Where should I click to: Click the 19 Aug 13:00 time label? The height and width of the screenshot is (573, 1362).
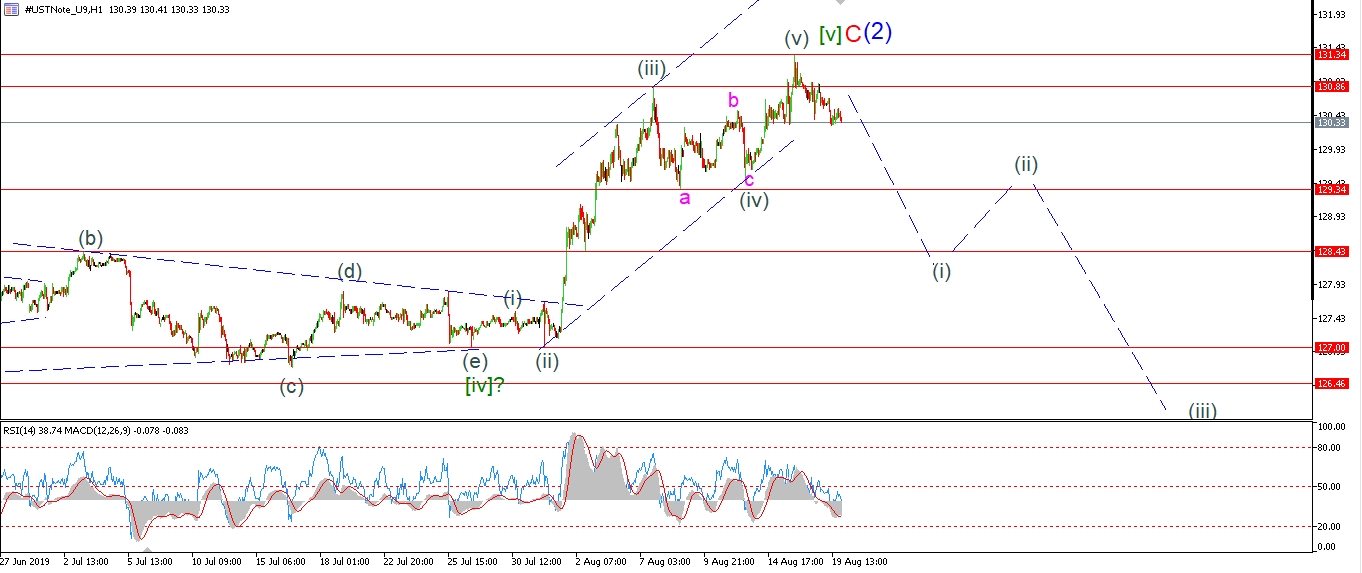tap(859, 561)
